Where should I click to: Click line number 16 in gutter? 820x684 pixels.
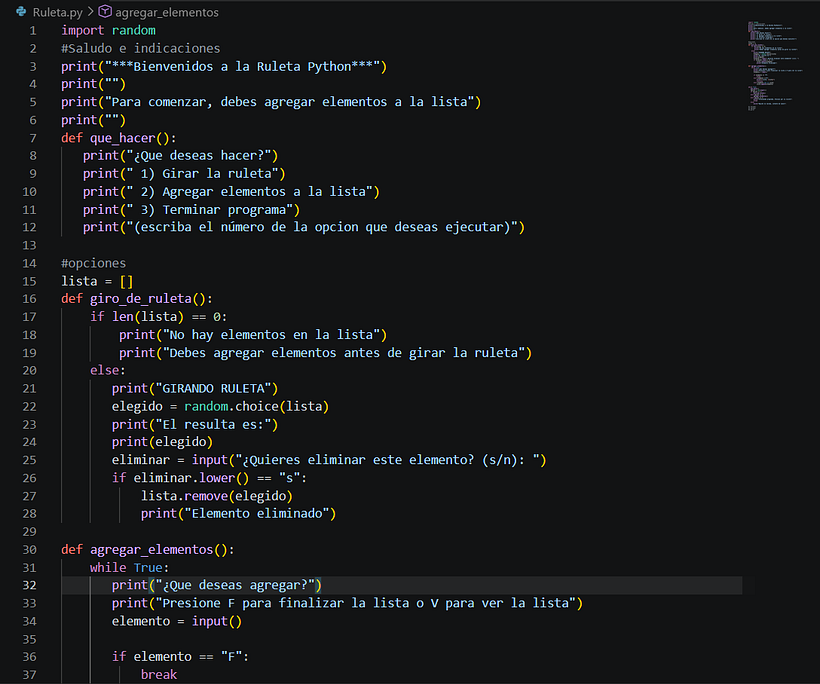coord(29,299)
